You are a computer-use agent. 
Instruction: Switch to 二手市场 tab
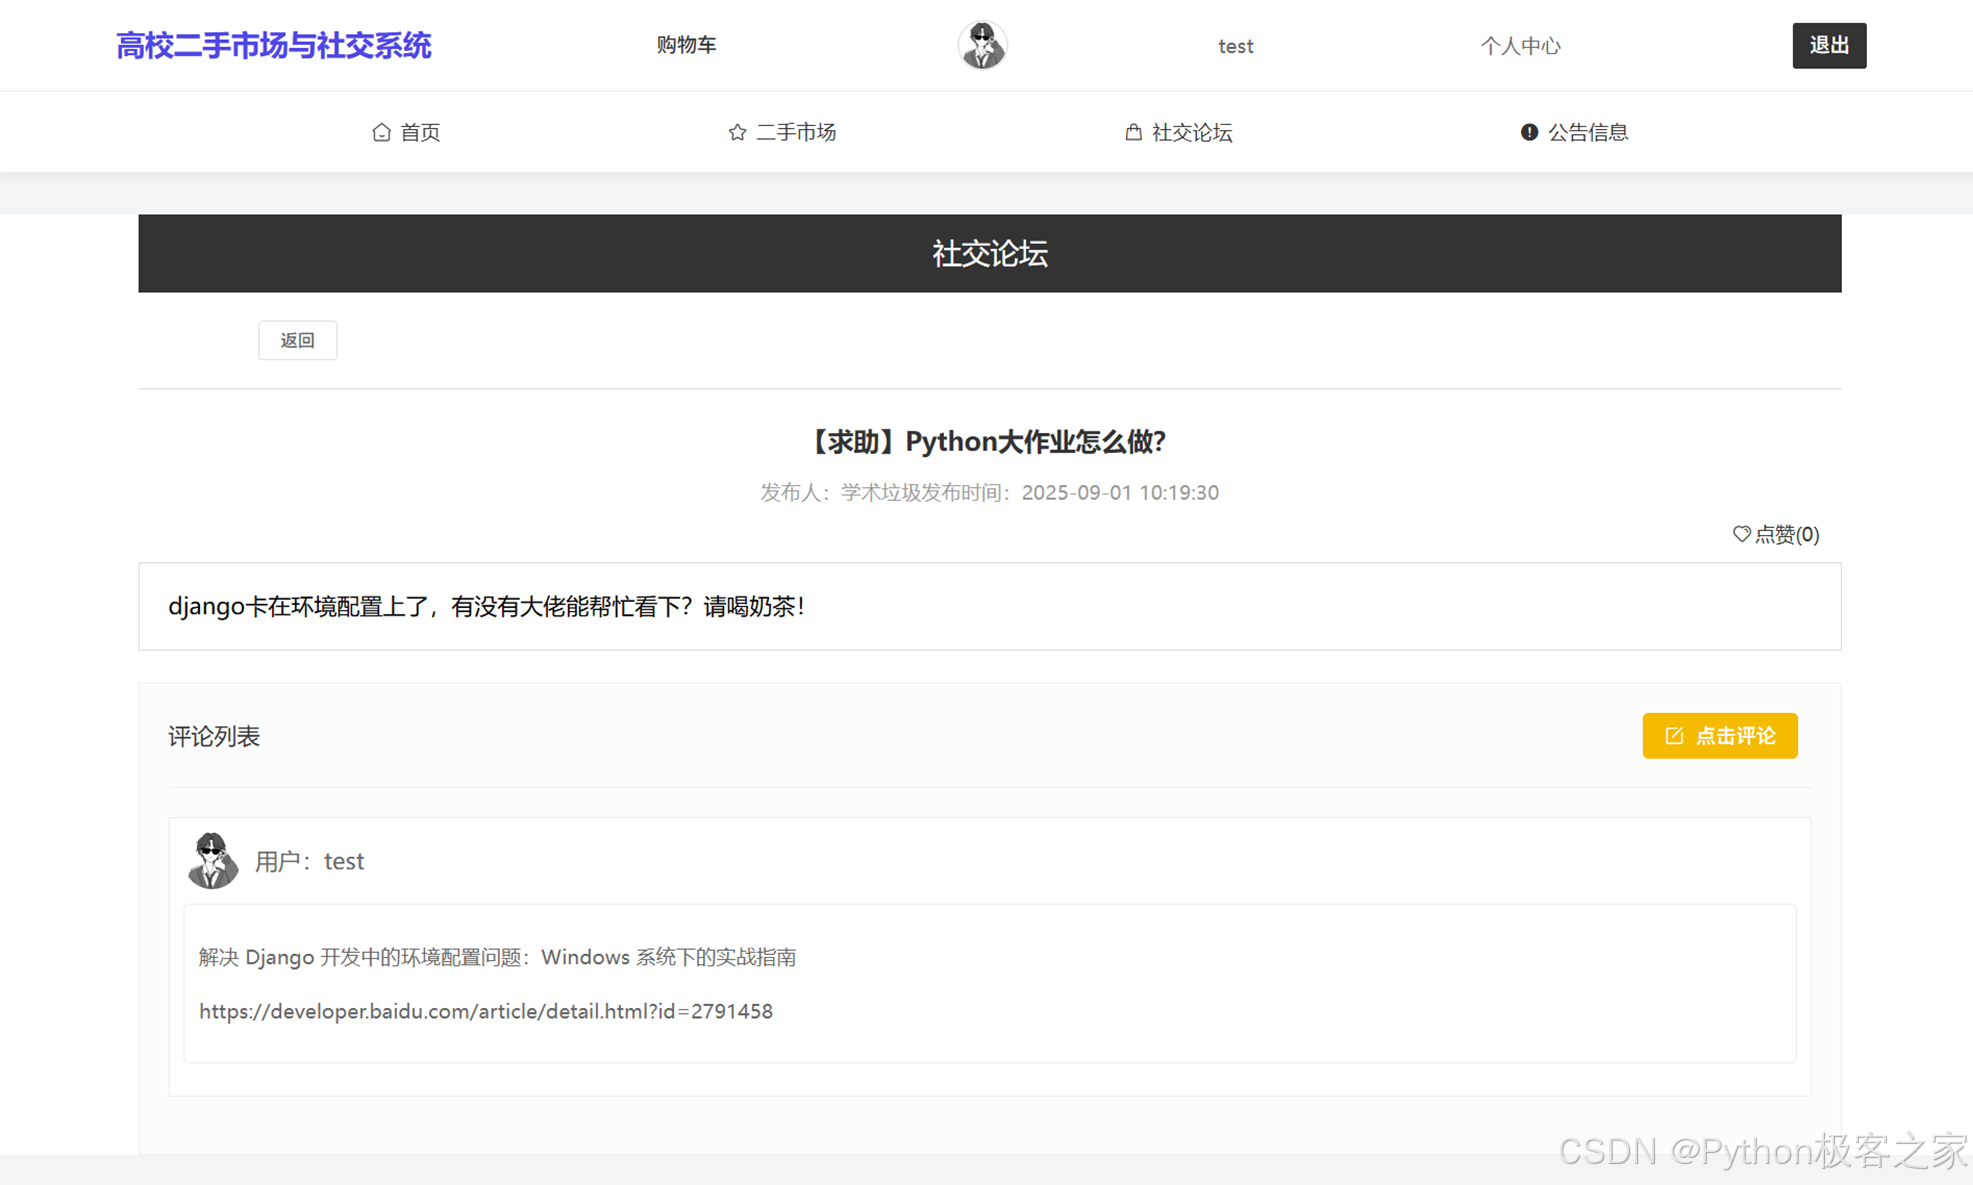[795, 132]
